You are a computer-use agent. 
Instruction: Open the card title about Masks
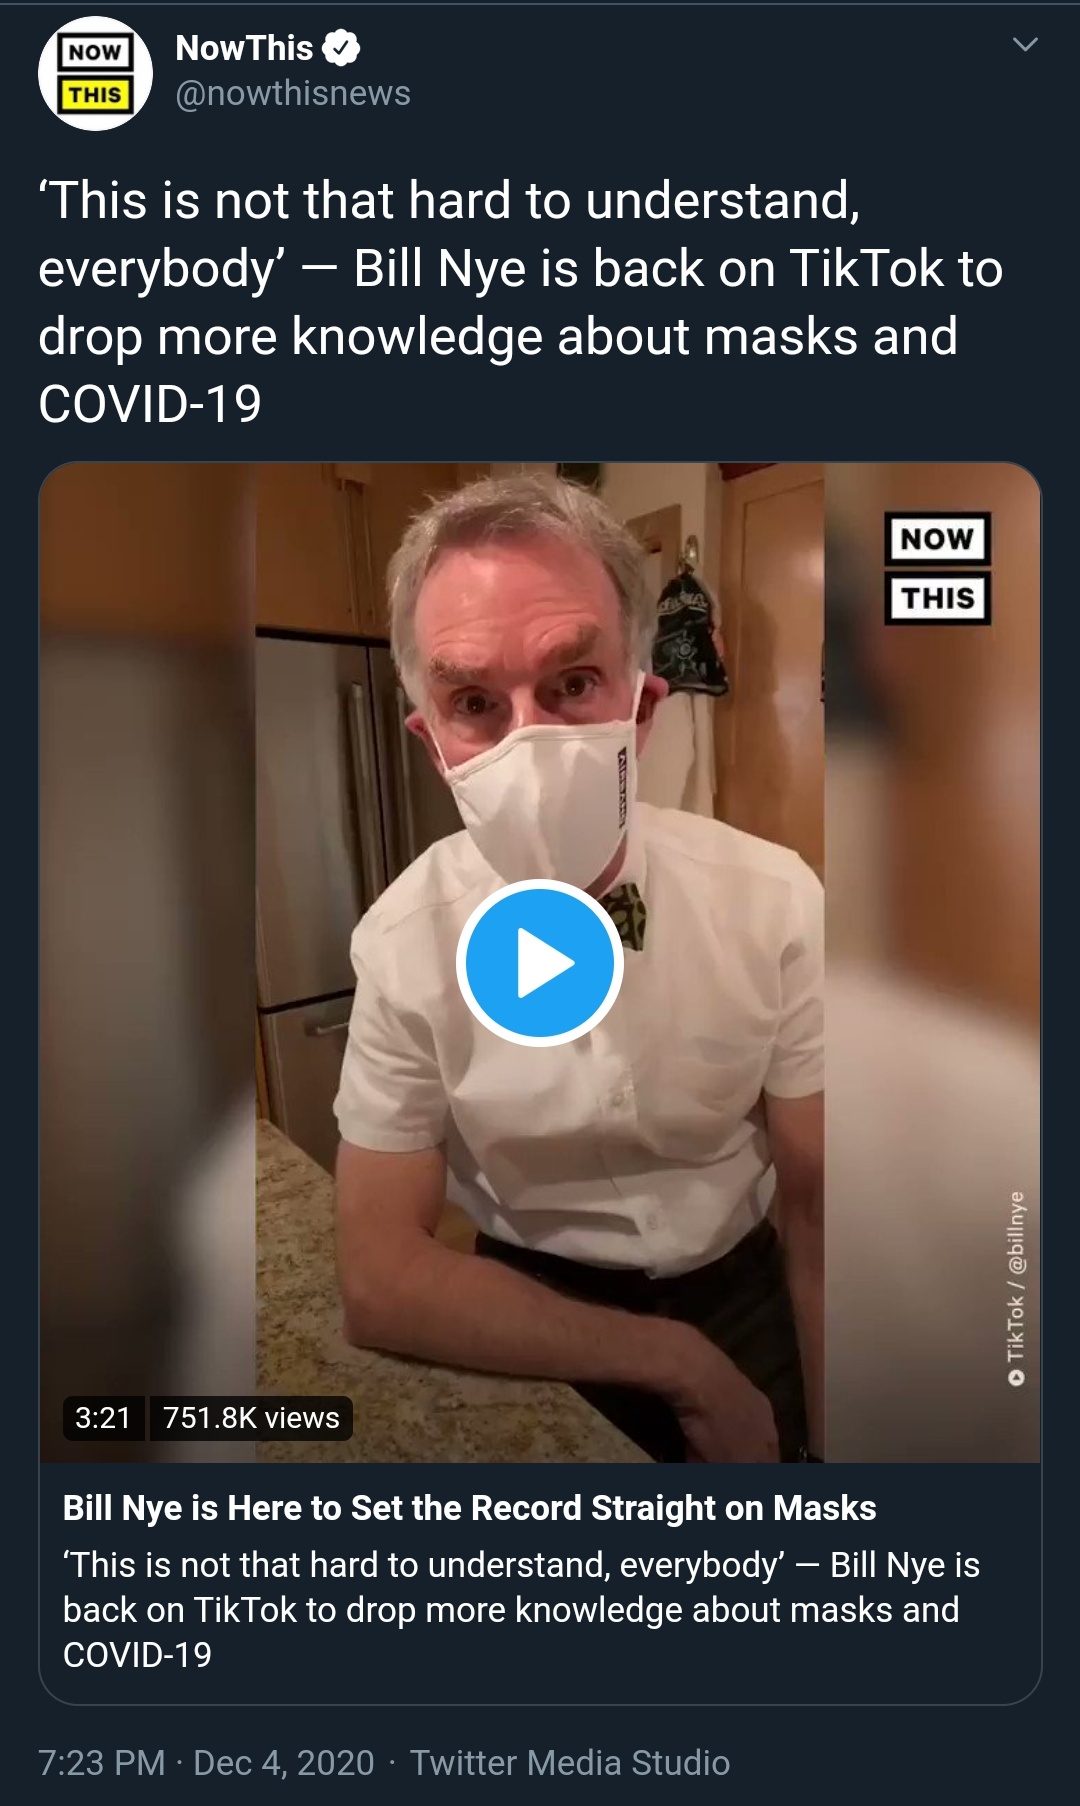(469, 1508)
